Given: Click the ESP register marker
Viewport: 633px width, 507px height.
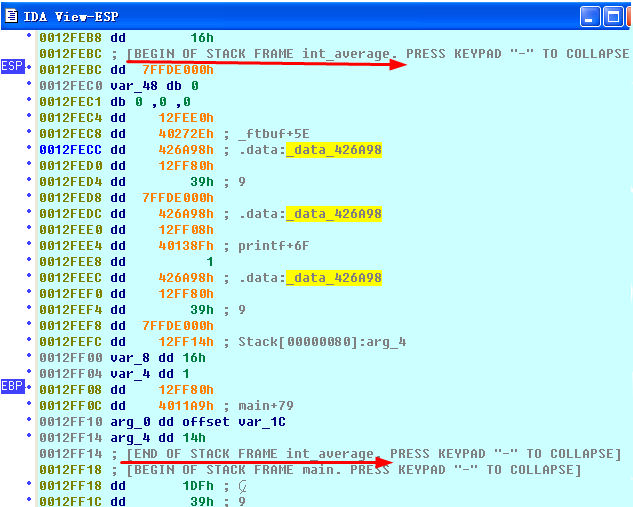Looking at the screenshot, I should [x=13, y=65].
